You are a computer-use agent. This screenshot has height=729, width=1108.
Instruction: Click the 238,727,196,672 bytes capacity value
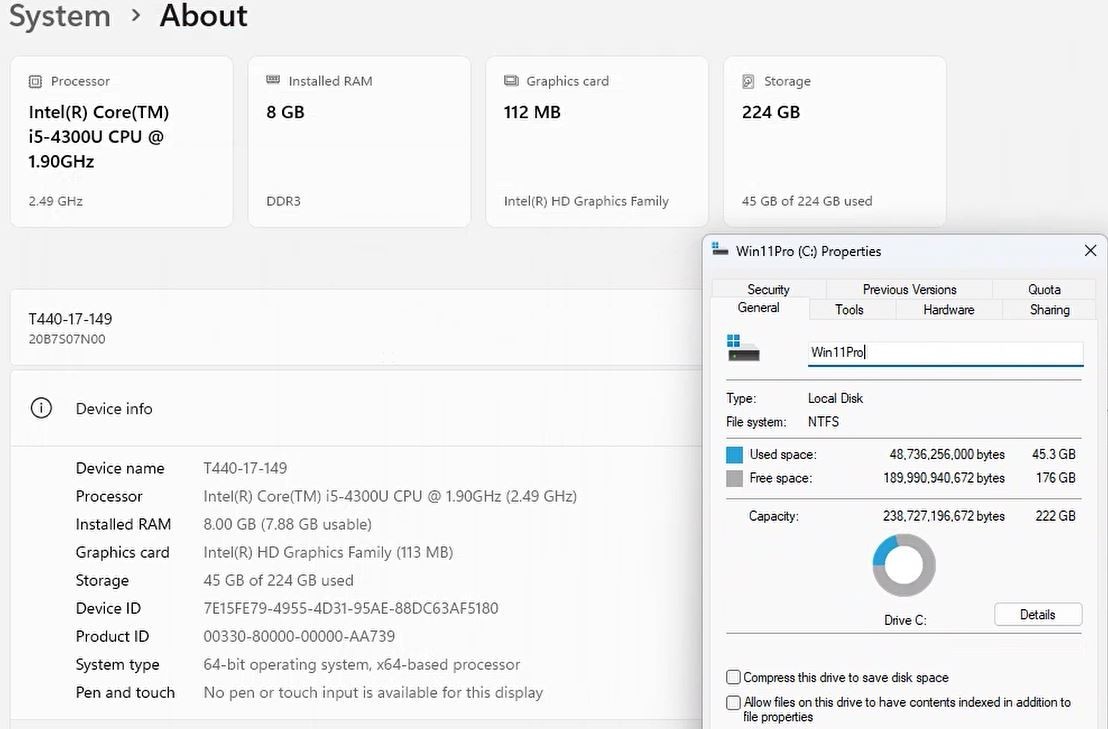943,516
